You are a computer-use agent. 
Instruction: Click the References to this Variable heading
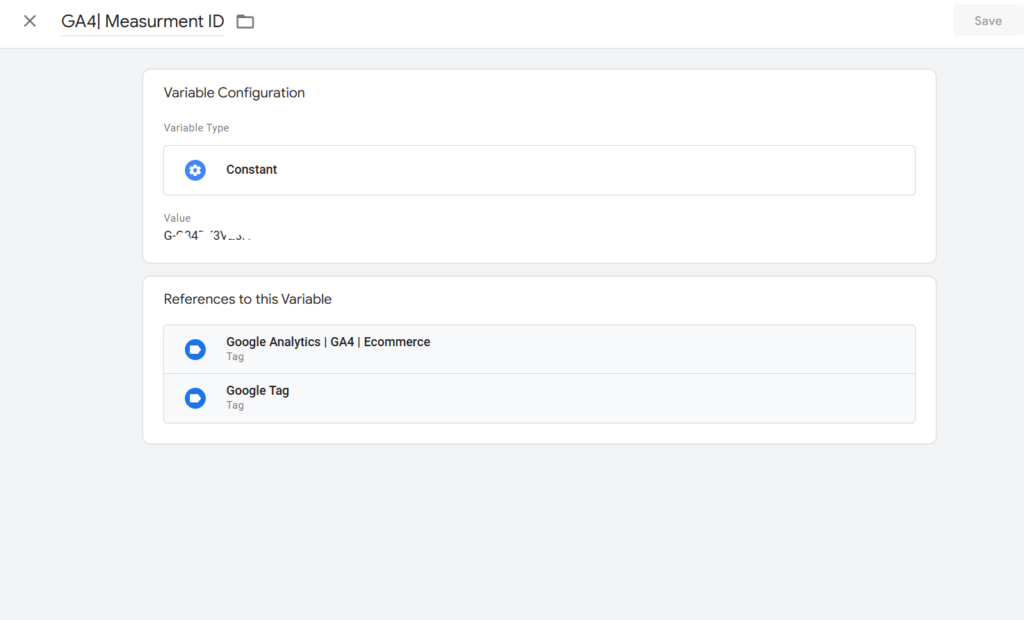(248, 299)
